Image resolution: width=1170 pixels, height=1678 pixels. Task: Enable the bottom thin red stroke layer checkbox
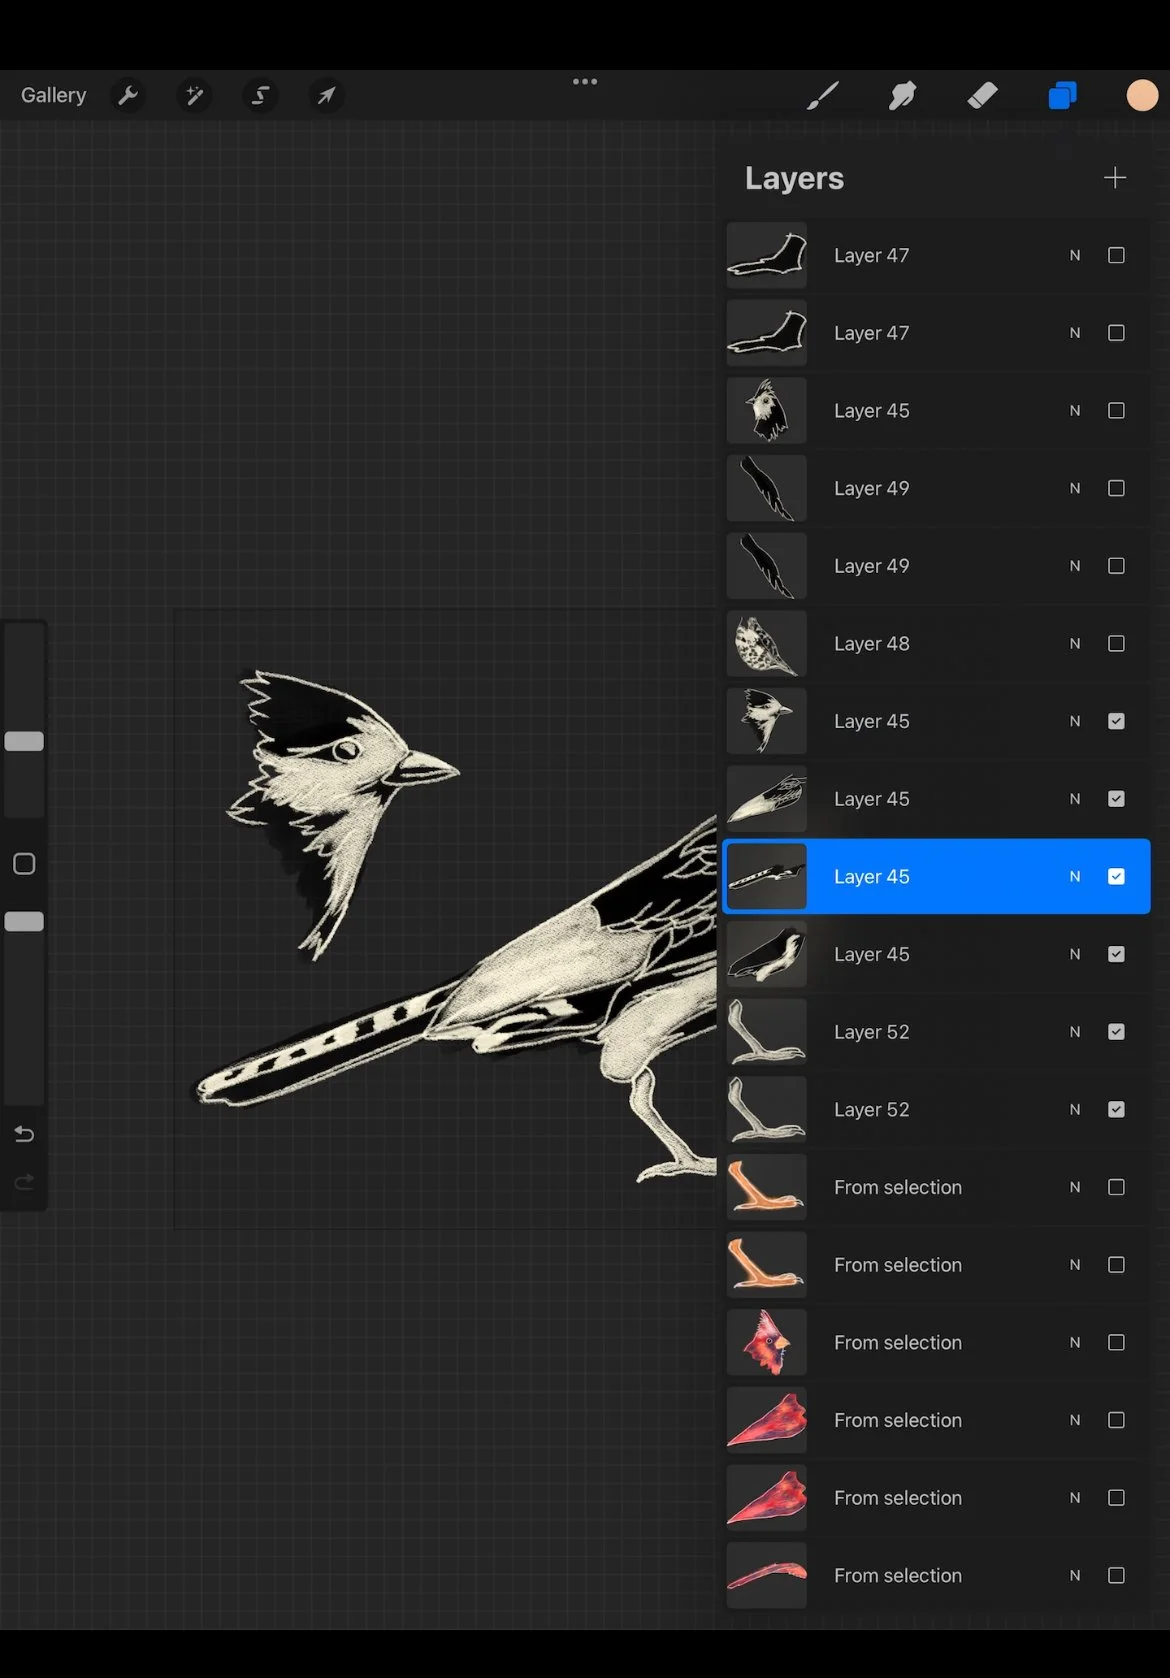point(1116,1576)
